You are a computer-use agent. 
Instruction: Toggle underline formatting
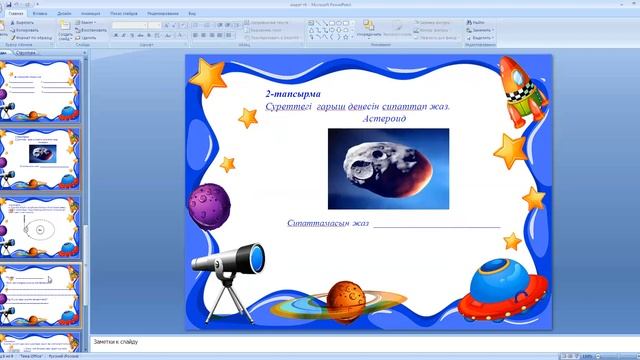(x=132, y=36)
